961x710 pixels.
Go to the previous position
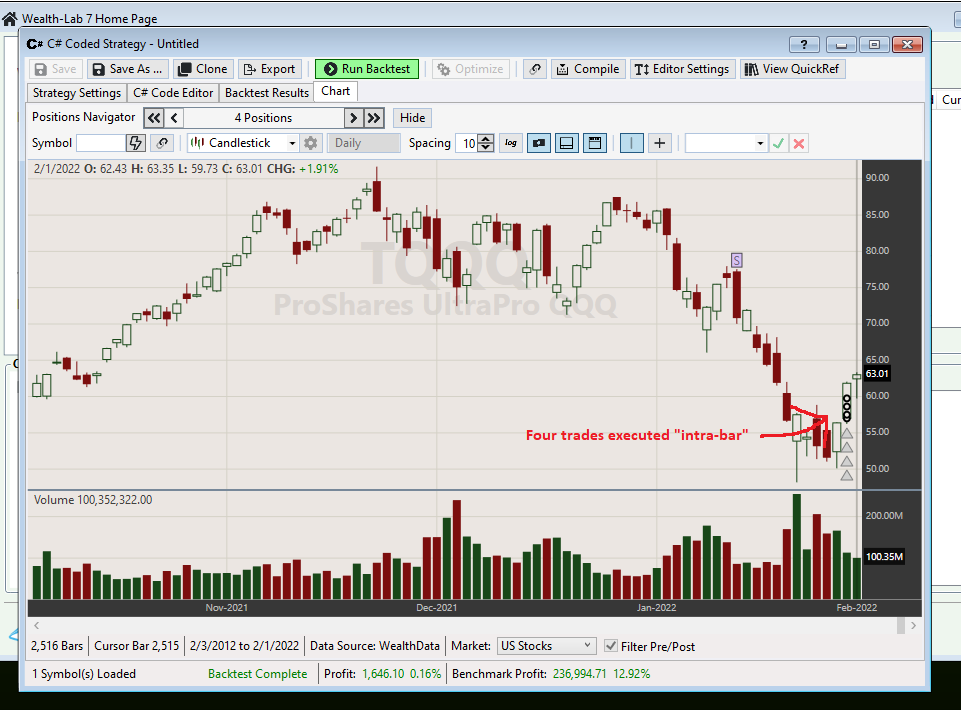tap(174, 118)
